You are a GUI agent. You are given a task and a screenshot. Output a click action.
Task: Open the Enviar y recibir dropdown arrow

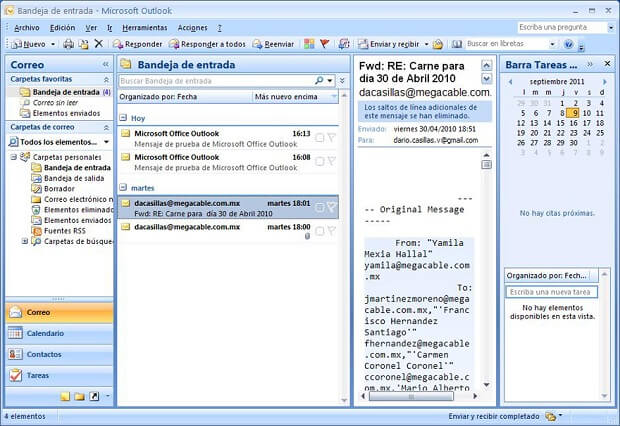[426, 44]
